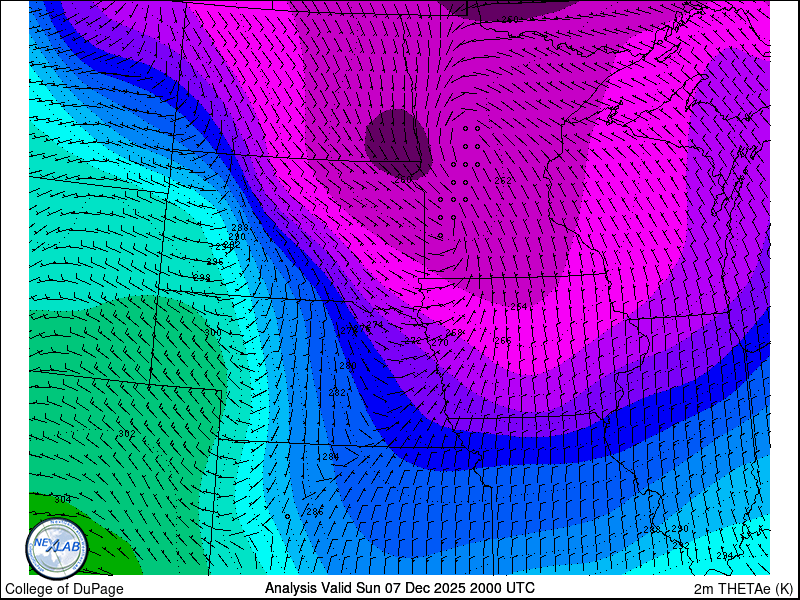800x600 pixels.
Task: Click the '2m THETAe (K)' product label
Action: coord(743,589)
